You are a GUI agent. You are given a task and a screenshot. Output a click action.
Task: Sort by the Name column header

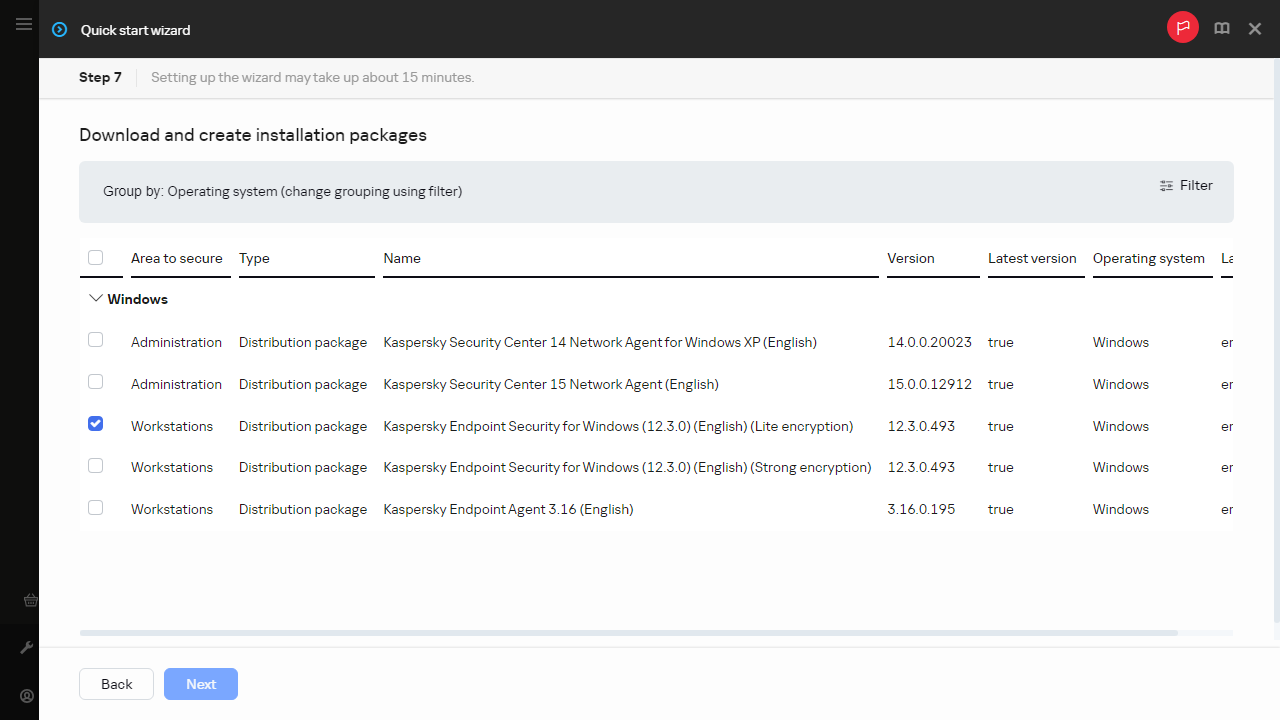(x=402, y=258)
